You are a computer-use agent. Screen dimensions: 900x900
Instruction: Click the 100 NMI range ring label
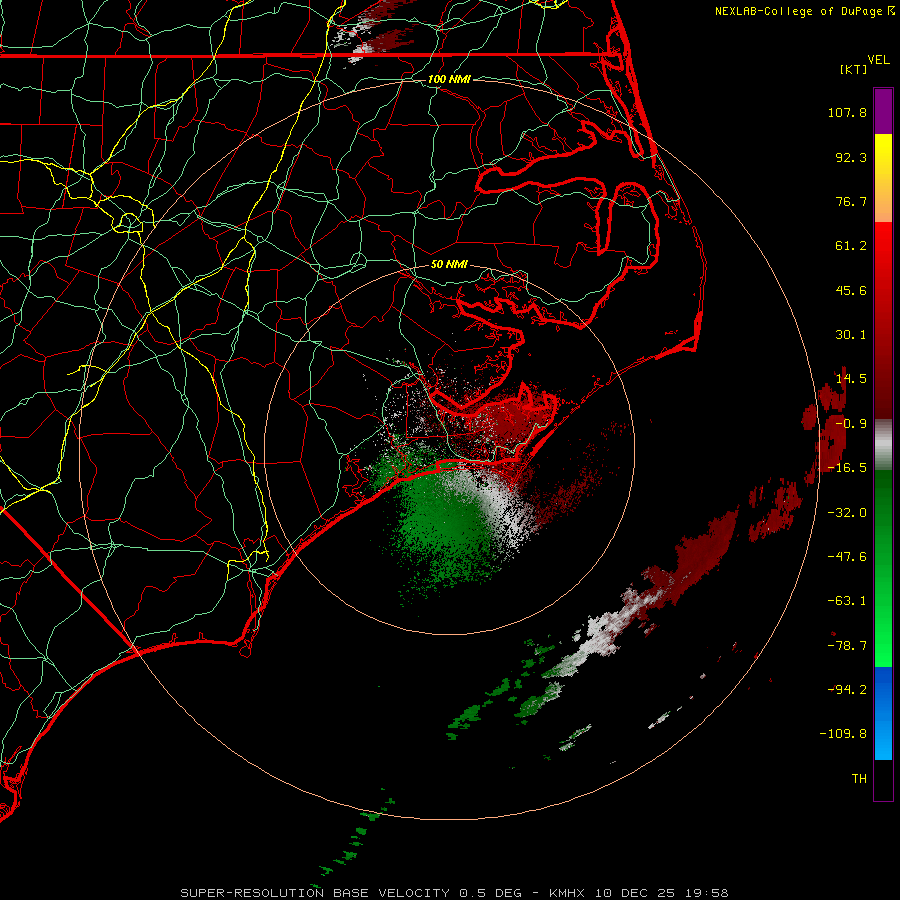[x=449, y=79]
